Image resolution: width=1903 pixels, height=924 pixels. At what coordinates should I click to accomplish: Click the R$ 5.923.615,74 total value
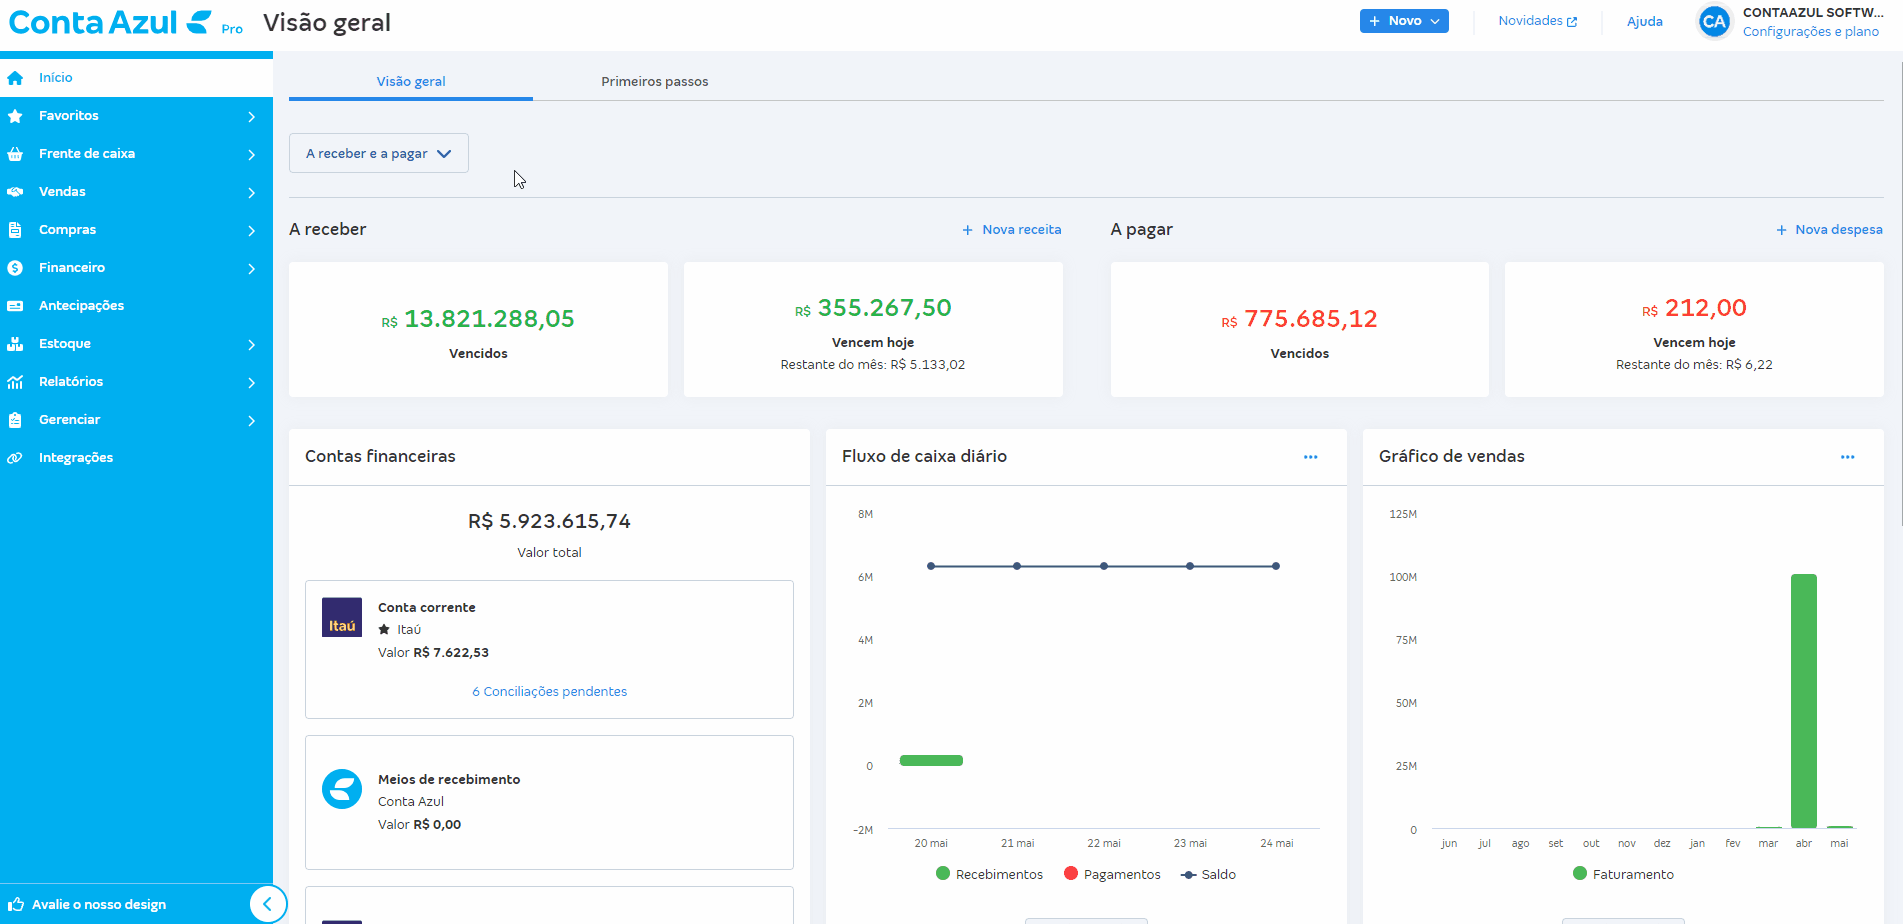(549, 521)
